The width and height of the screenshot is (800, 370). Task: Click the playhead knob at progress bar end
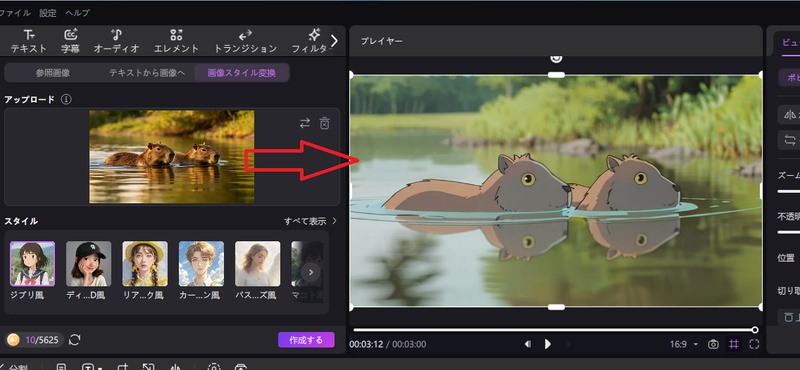coord(755,330)
